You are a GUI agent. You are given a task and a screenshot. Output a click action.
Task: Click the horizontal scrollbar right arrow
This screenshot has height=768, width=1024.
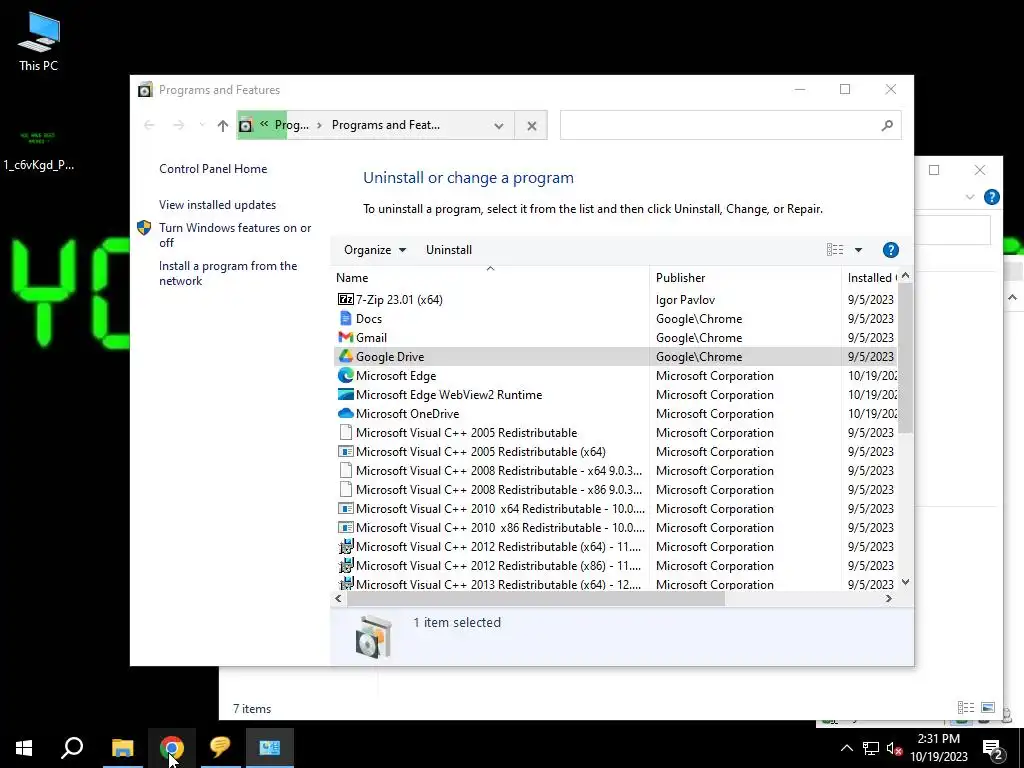point(889,598)
